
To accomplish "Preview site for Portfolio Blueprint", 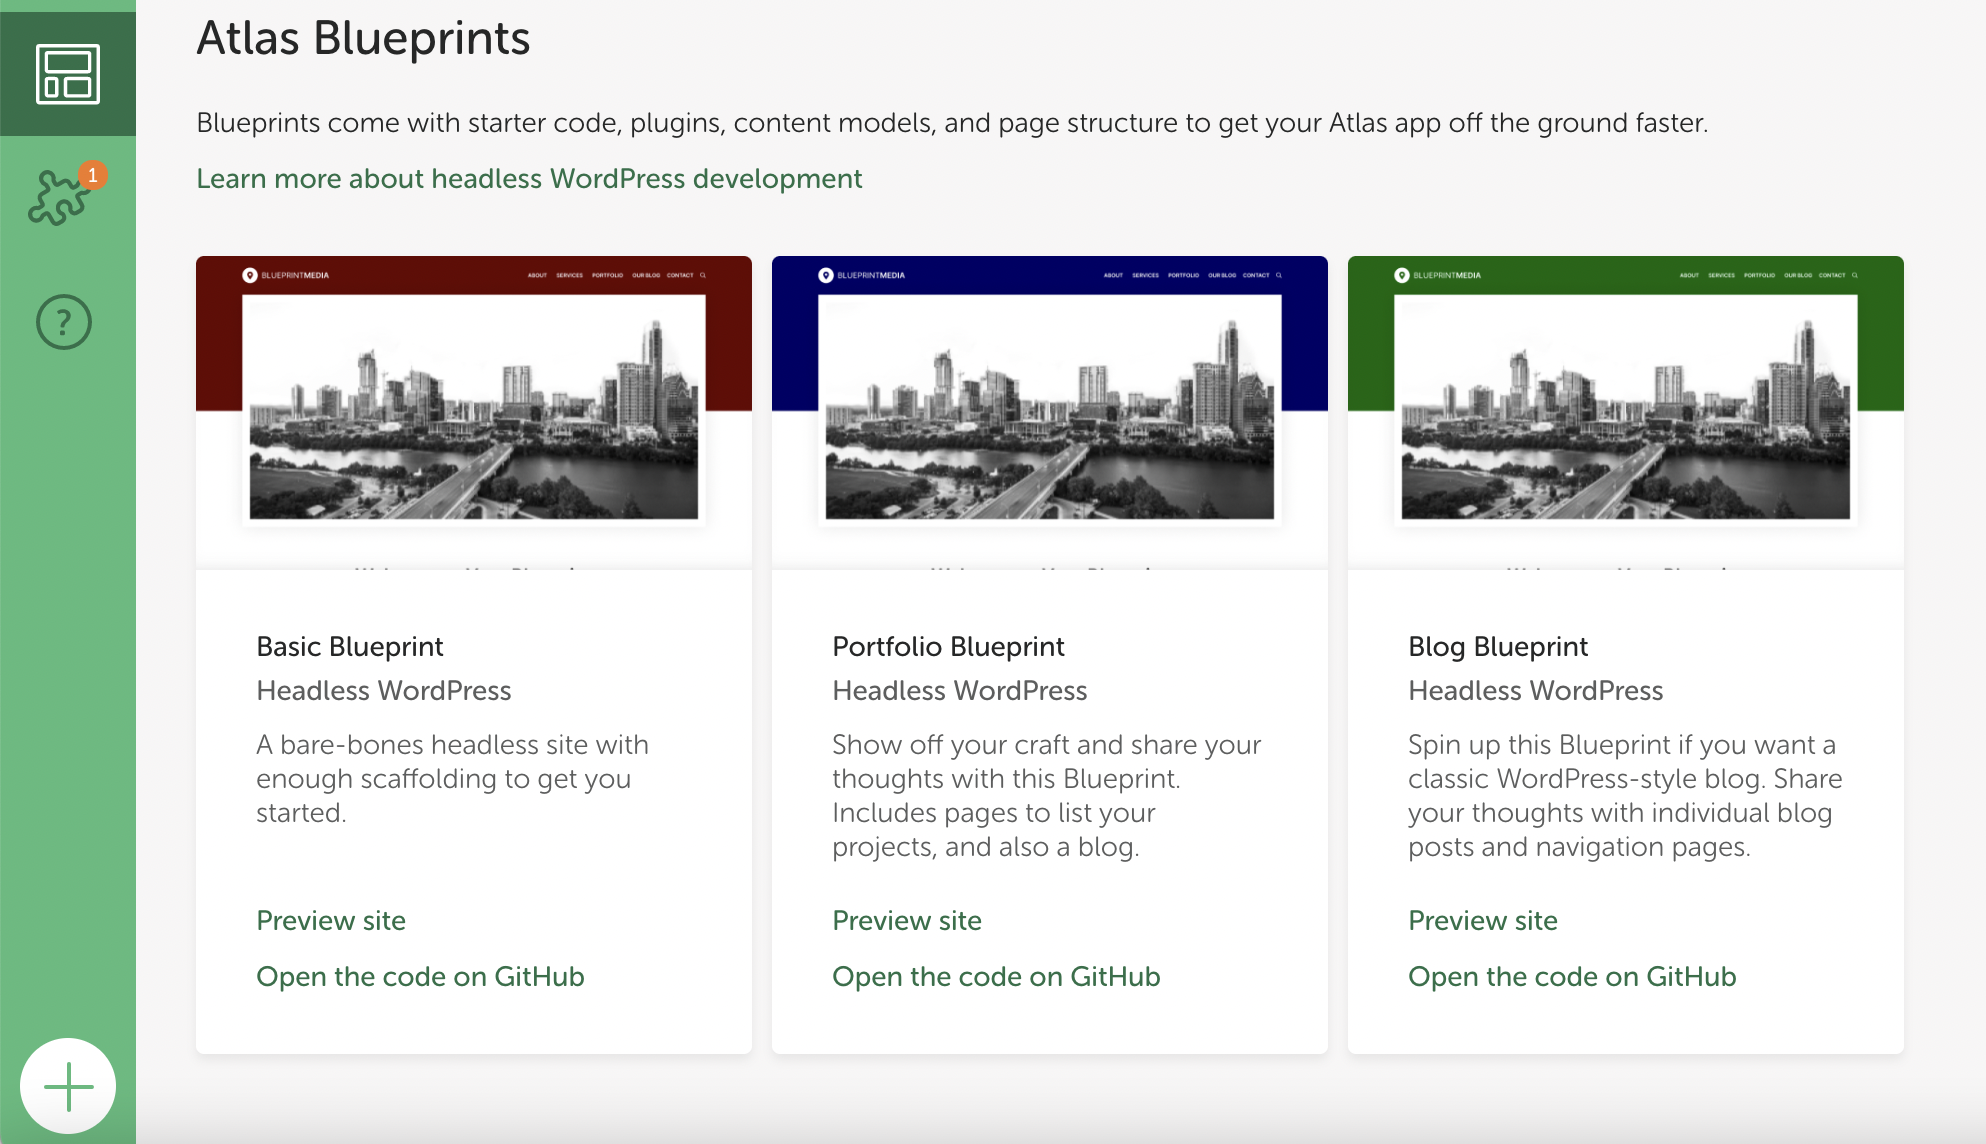I will pyautogui.click(x=907, y=920).
